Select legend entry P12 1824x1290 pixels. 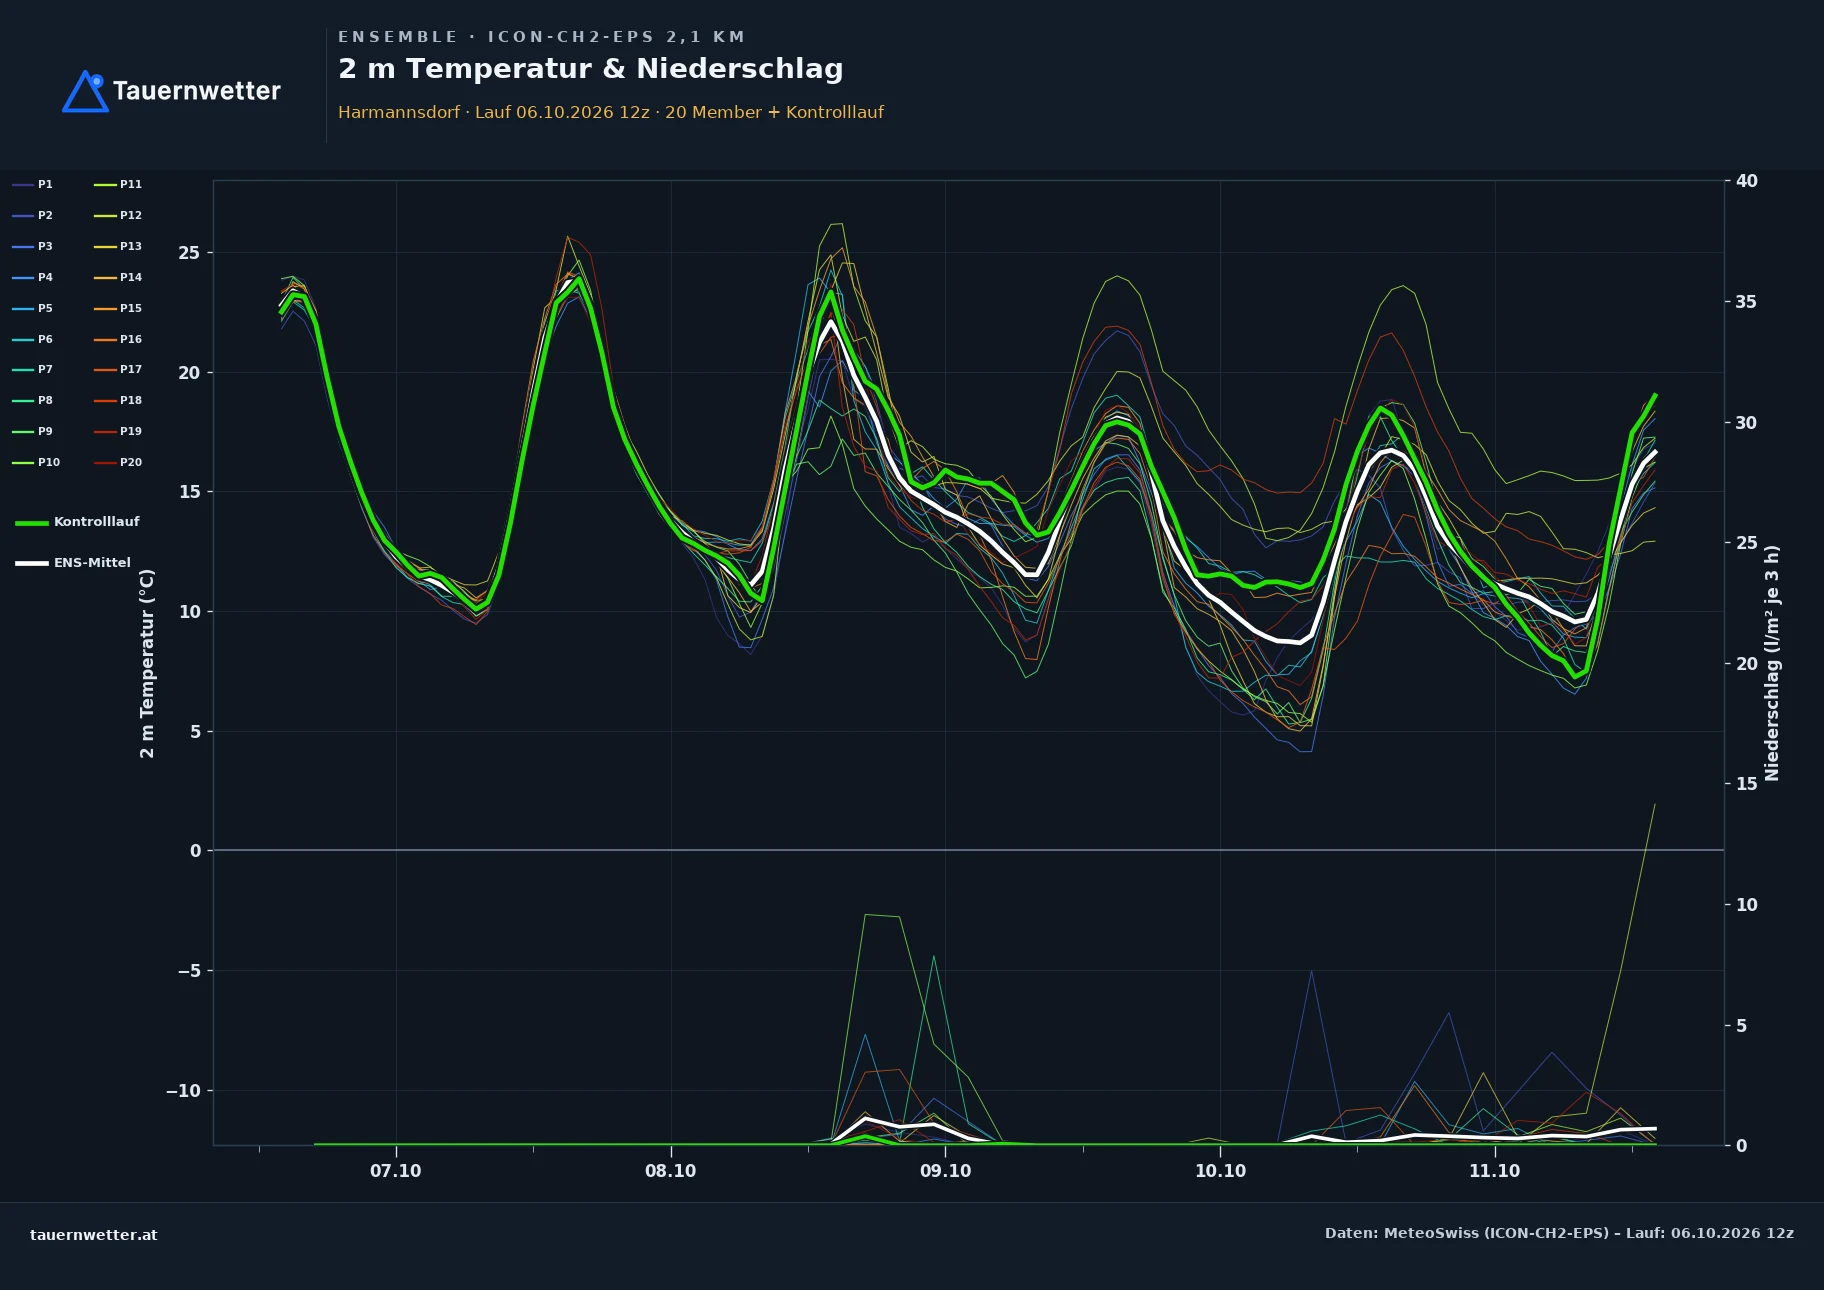118,215
